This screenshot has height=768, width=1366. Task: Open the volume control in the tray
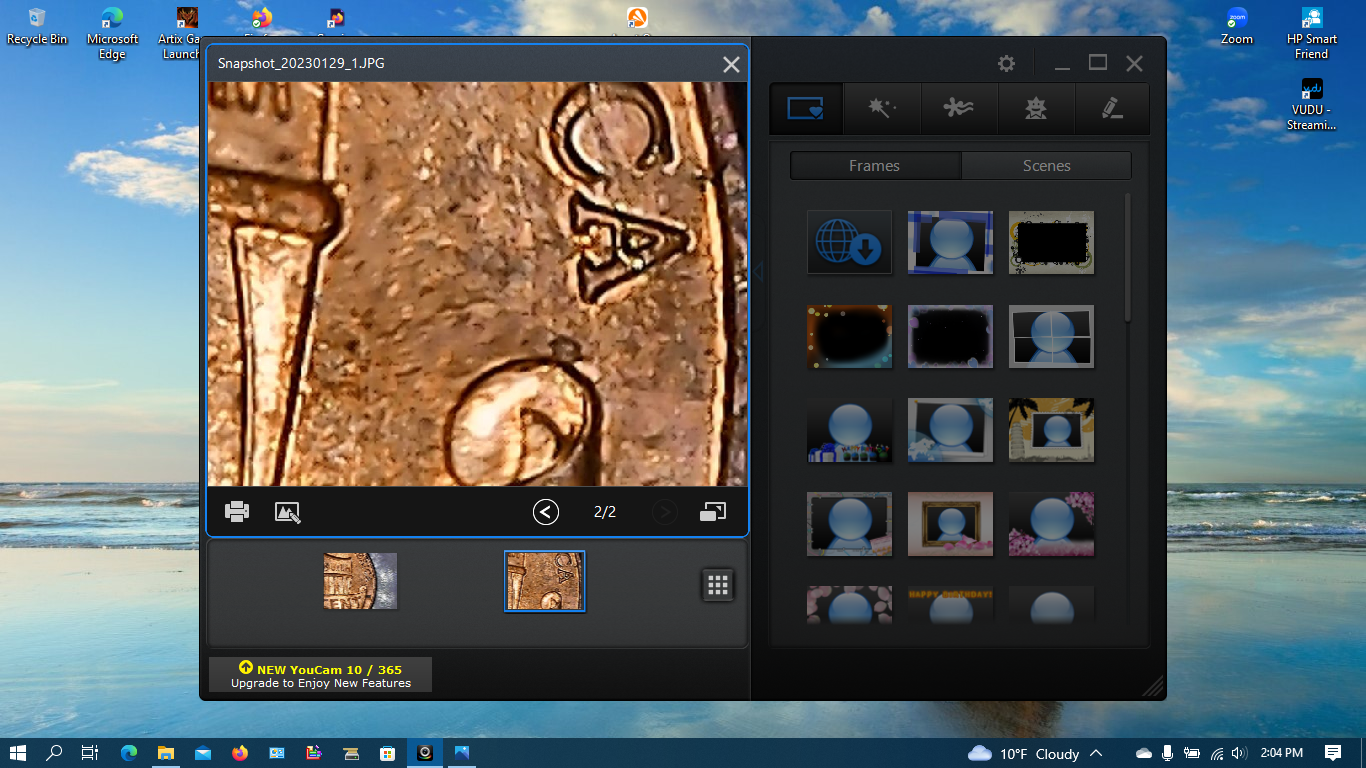(1240, 753)
